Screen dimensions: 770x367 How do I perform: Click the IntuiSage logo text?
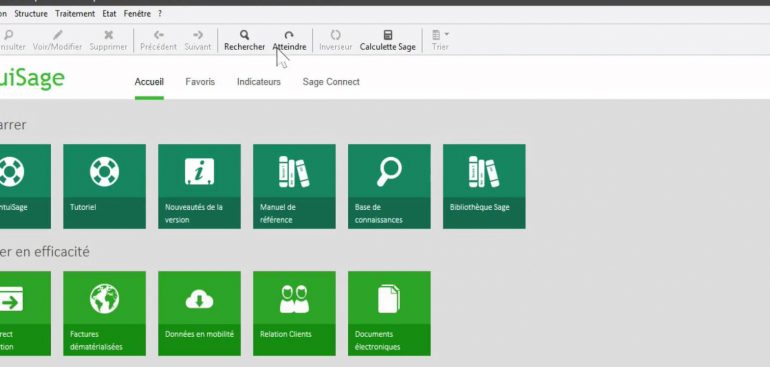(31, 79)
